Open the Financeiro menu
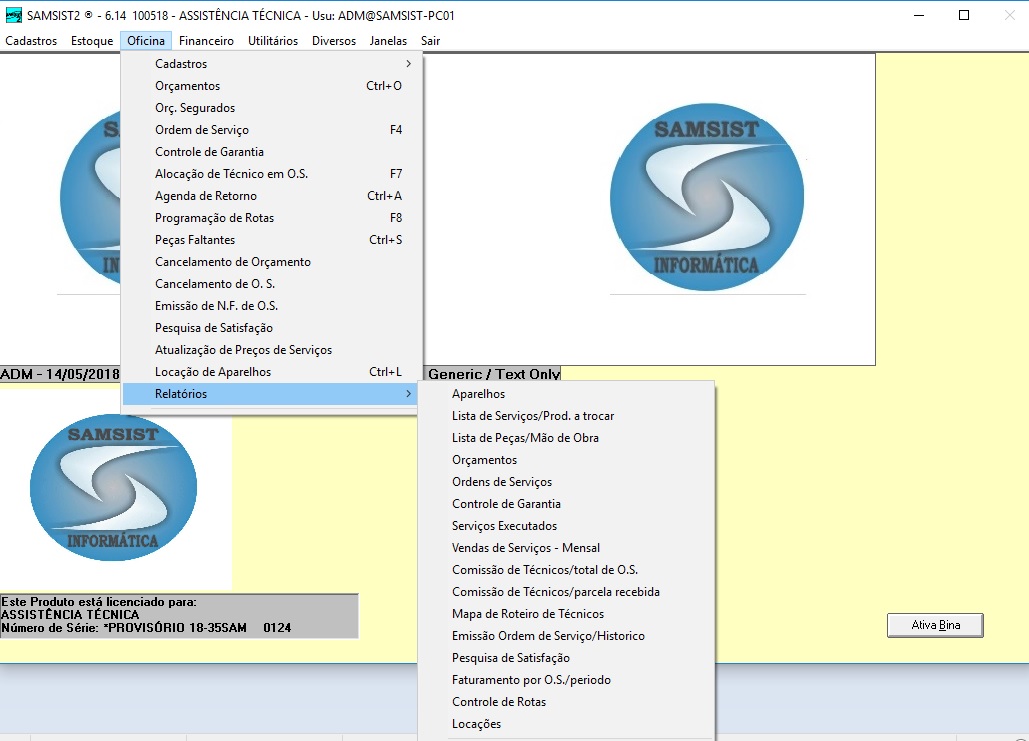This screenshot has height=741, width=1029. pos(206,41)
